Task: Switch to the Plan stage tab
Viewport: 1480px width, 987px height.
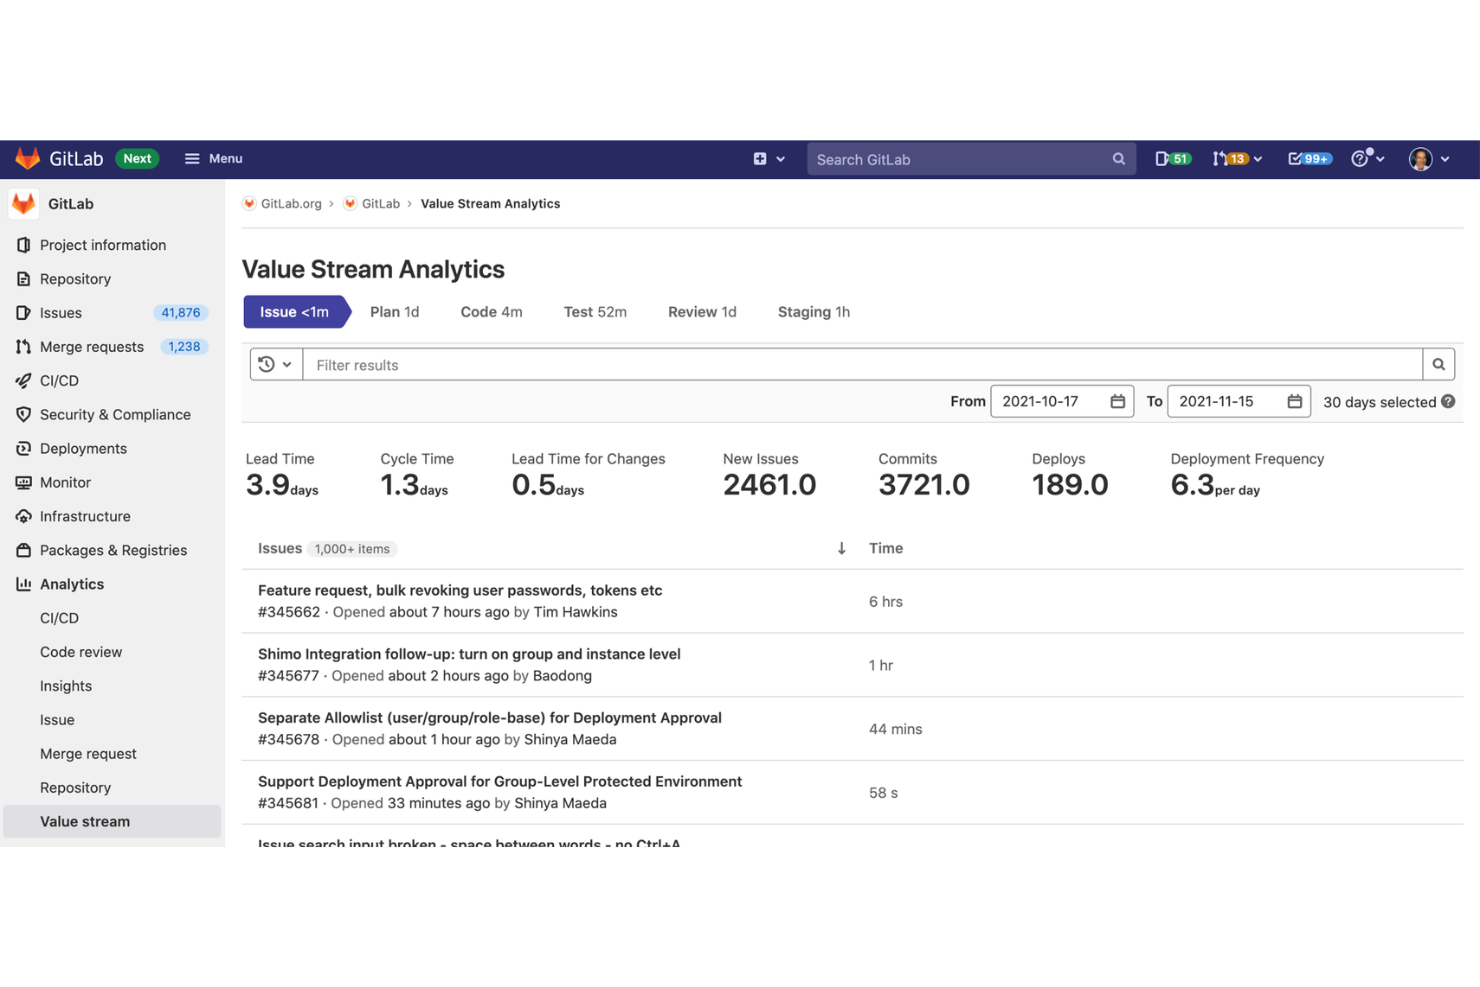Action: (394, 311)
